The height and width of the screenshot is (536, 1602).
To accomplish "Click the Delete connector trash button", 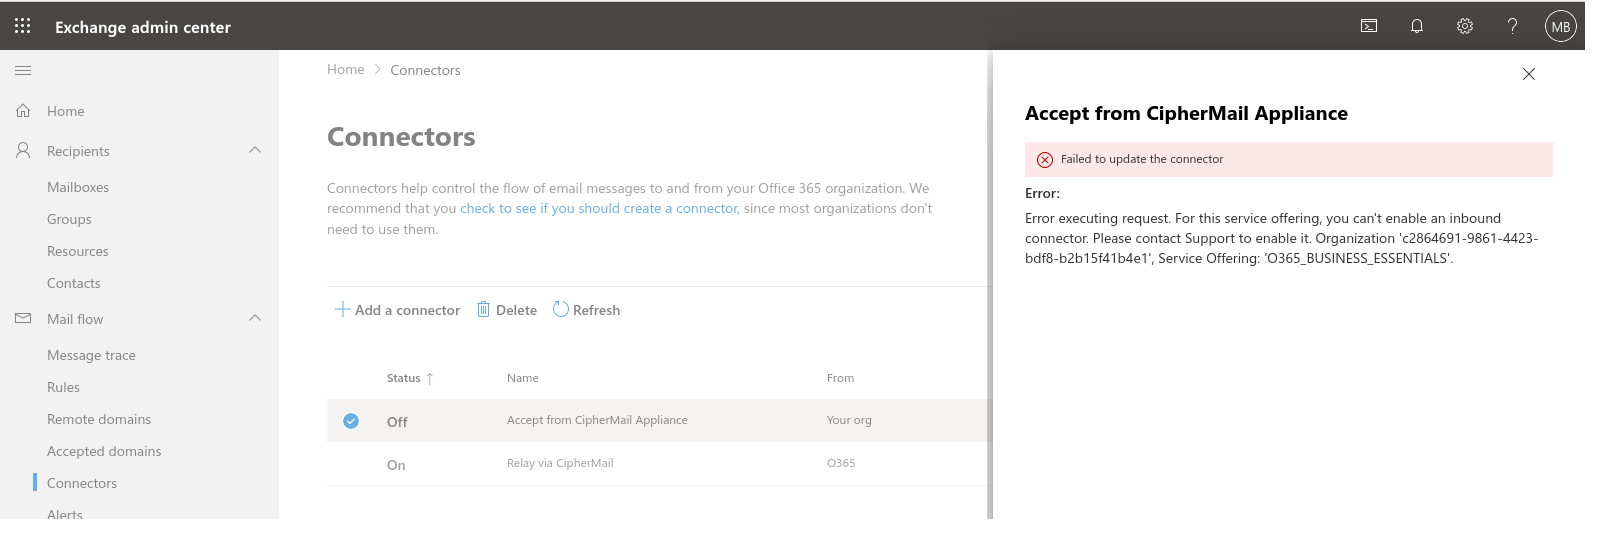I will point(507,310).
